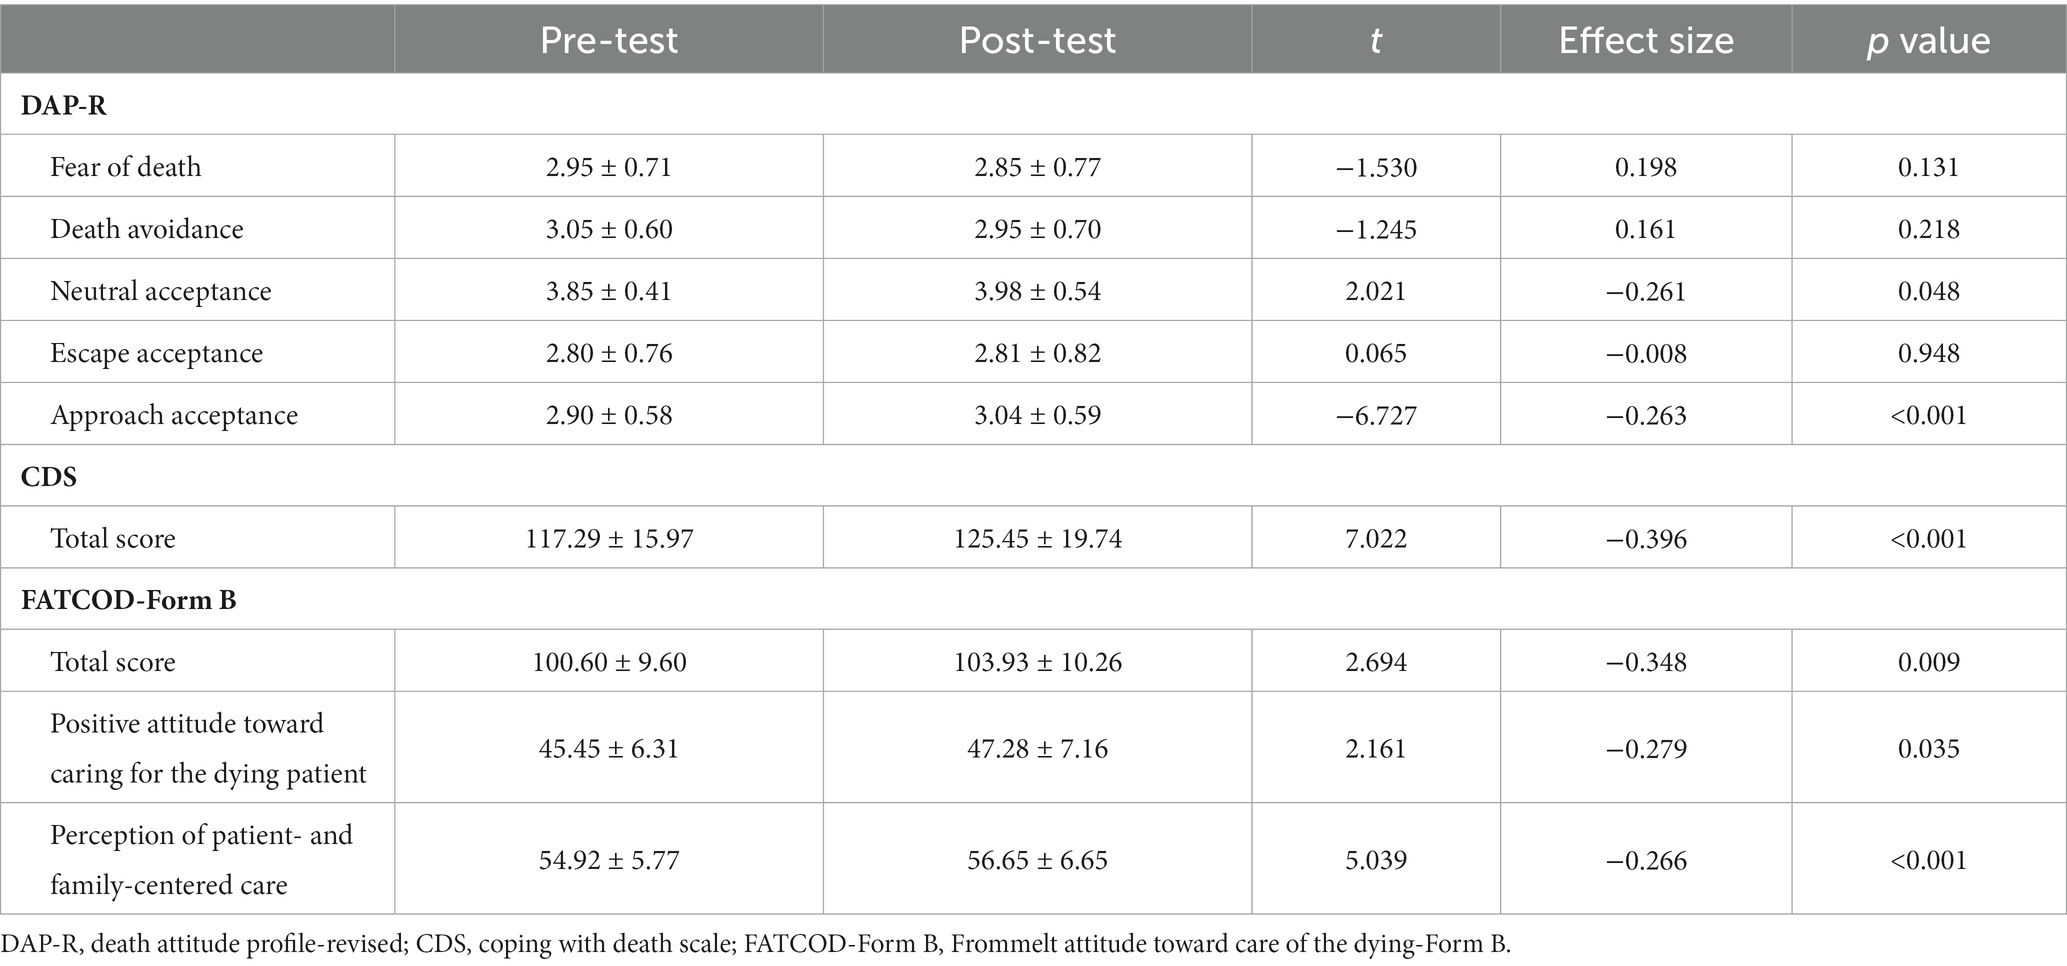2067x966 pixels.
Task: Select the FATCOD-Form B section heading
Action: [x=129, y=600]
